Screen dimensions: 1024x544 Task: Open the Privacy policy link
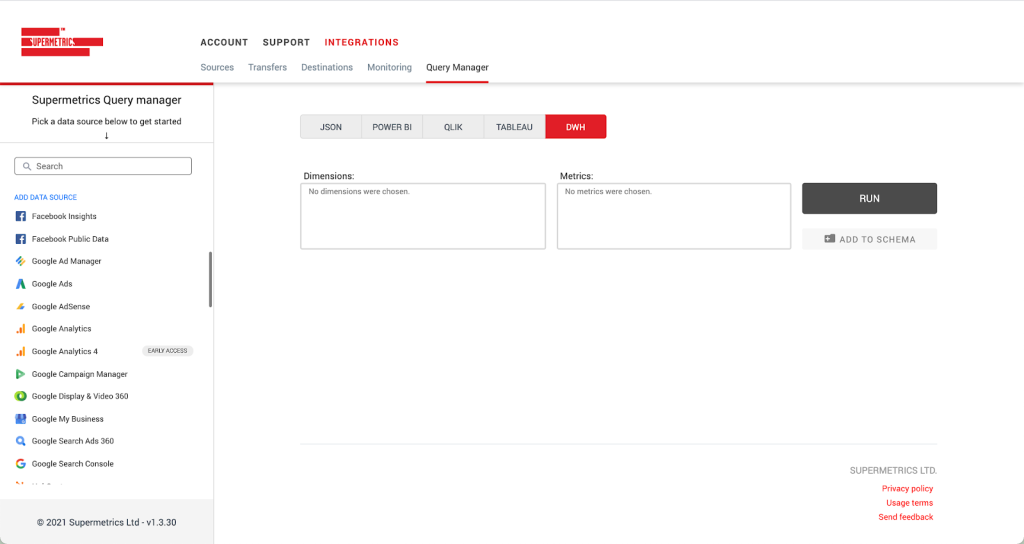[x=907, y=489]
